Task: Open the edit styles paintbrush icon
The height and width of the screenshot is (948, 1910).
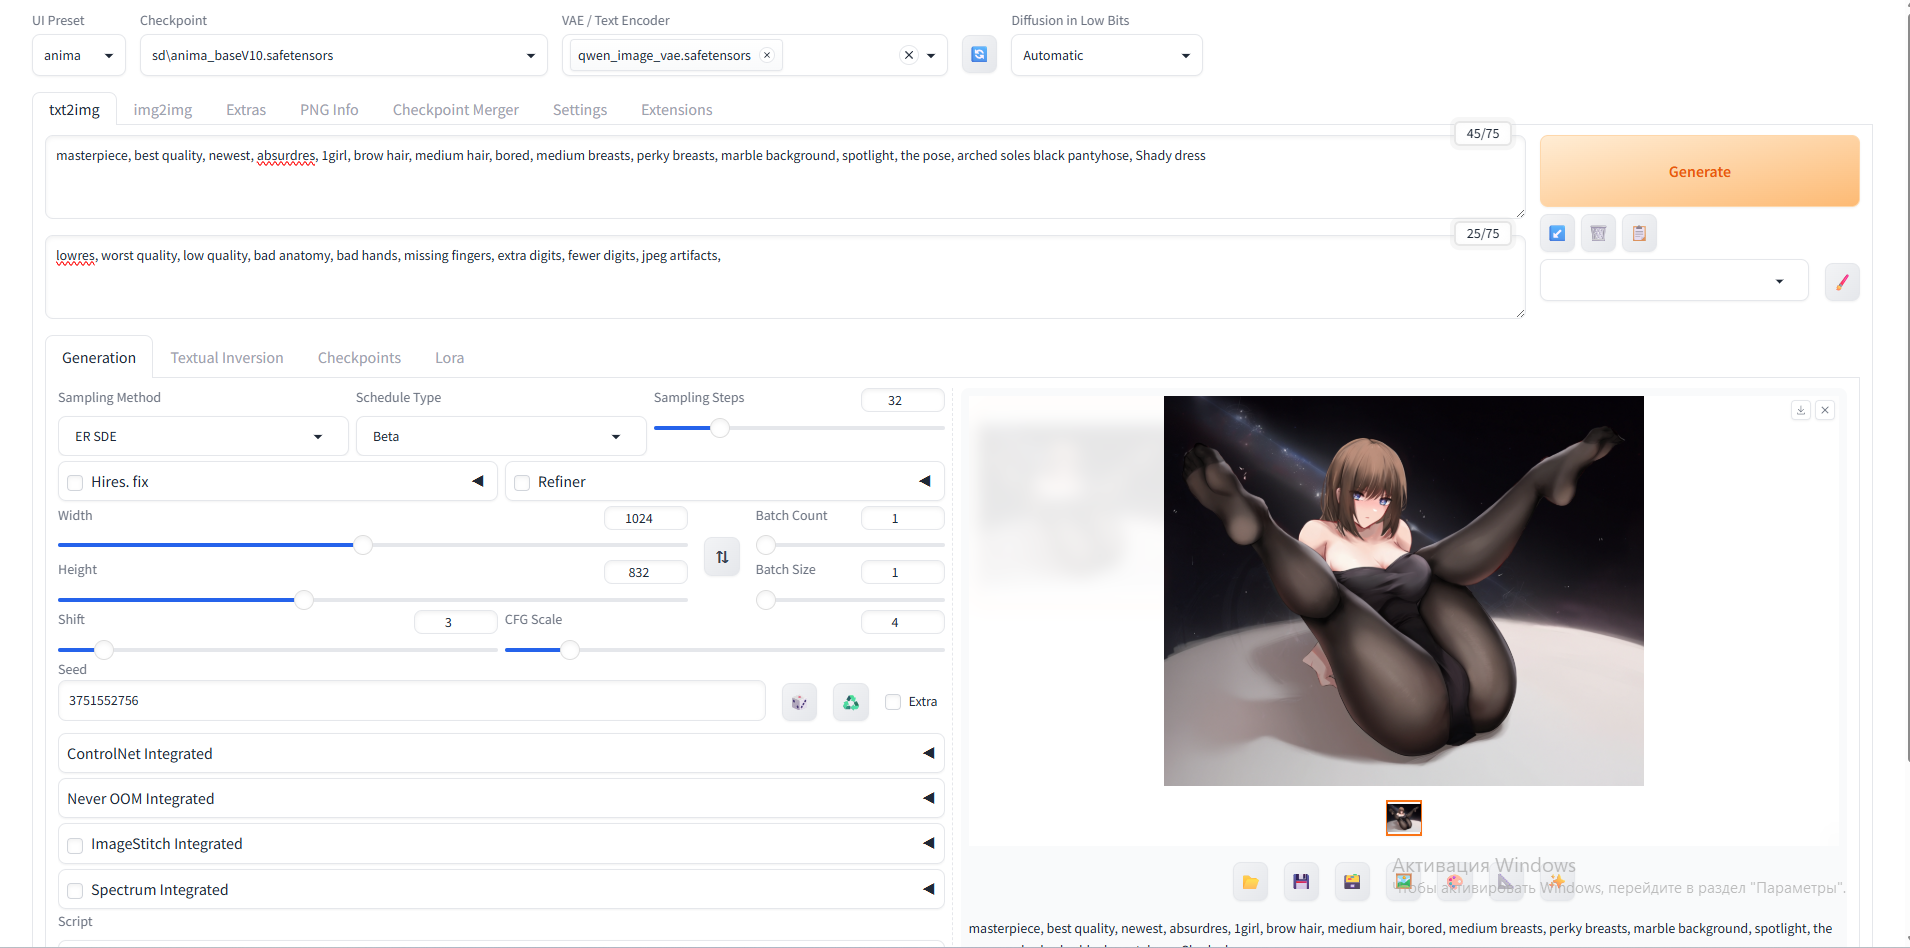Action: [1842, 282]
